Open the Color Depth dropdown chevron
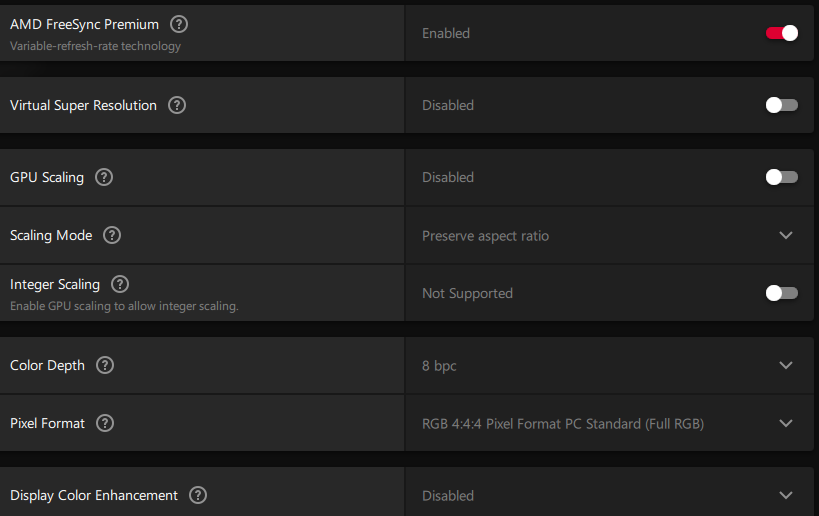Screen dimensions: 819x516 pyautogui.click(x=786, y=366)
